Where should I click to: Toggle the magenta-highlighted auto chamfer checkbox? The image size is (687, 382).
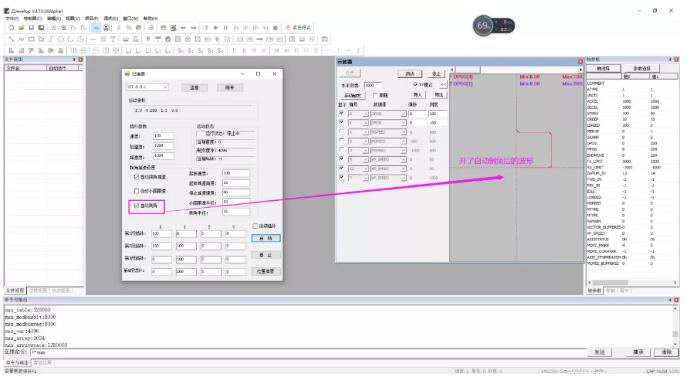click(x=137, y=205)
